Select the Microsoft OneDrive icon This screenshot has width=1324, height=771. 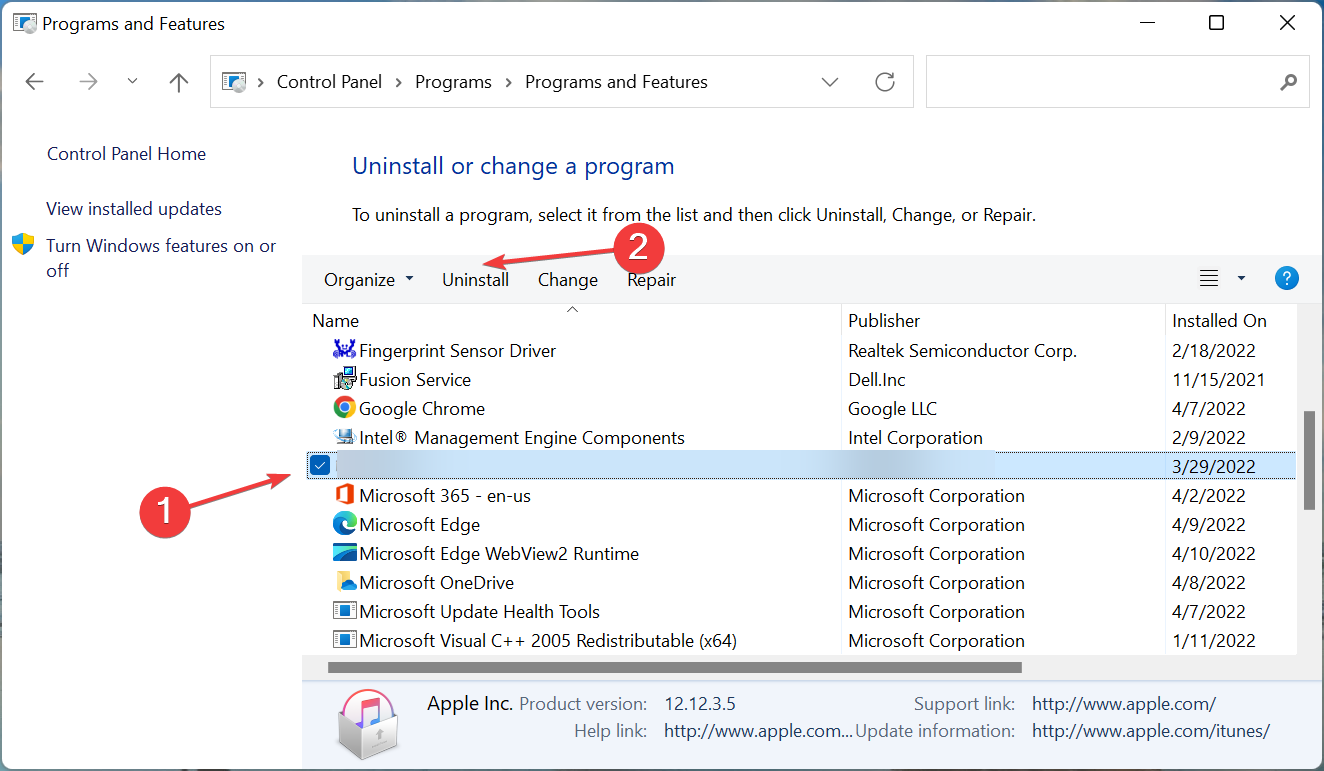point(344,582)
